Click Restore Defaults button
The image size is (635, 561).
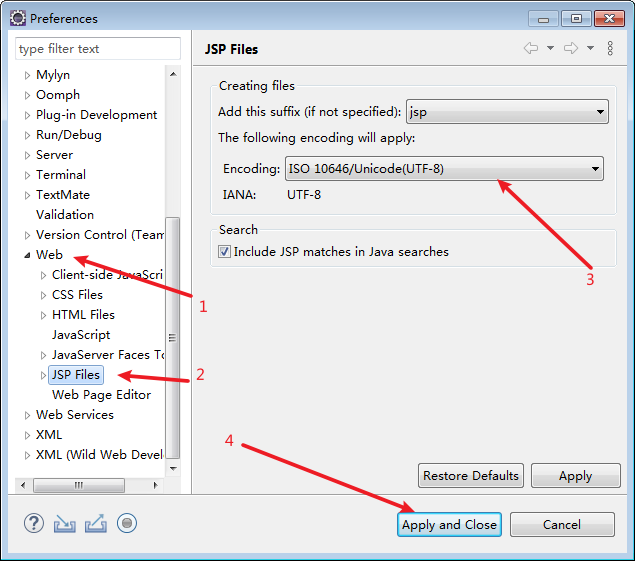(x=471, y=476)
